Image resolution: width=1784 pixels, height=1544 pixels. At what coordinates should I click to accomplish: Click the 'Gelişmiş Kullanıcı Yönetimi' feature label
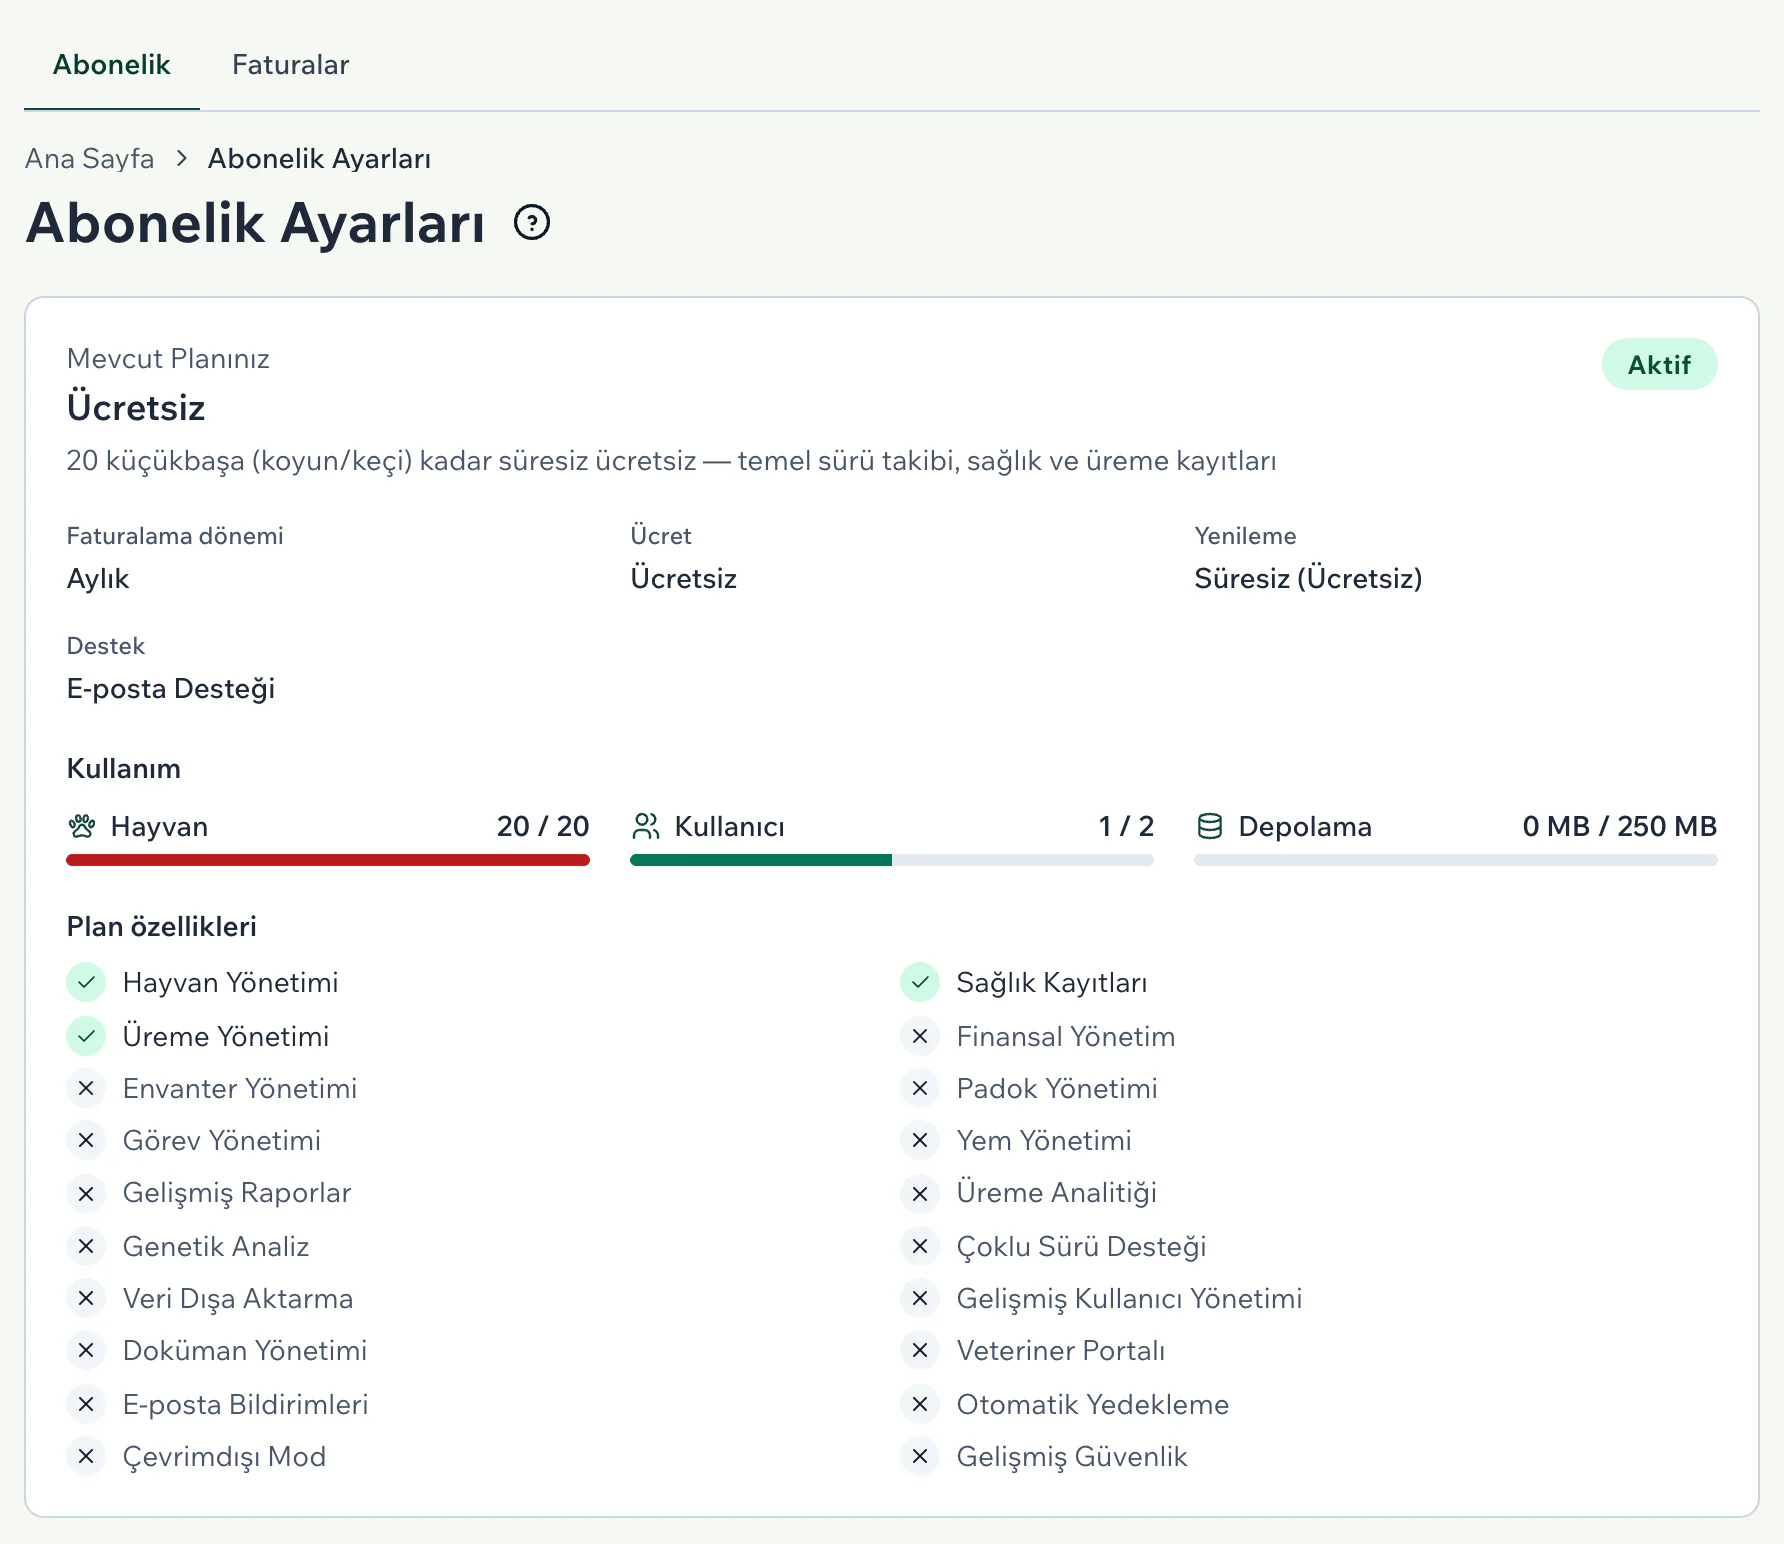1130,1298
